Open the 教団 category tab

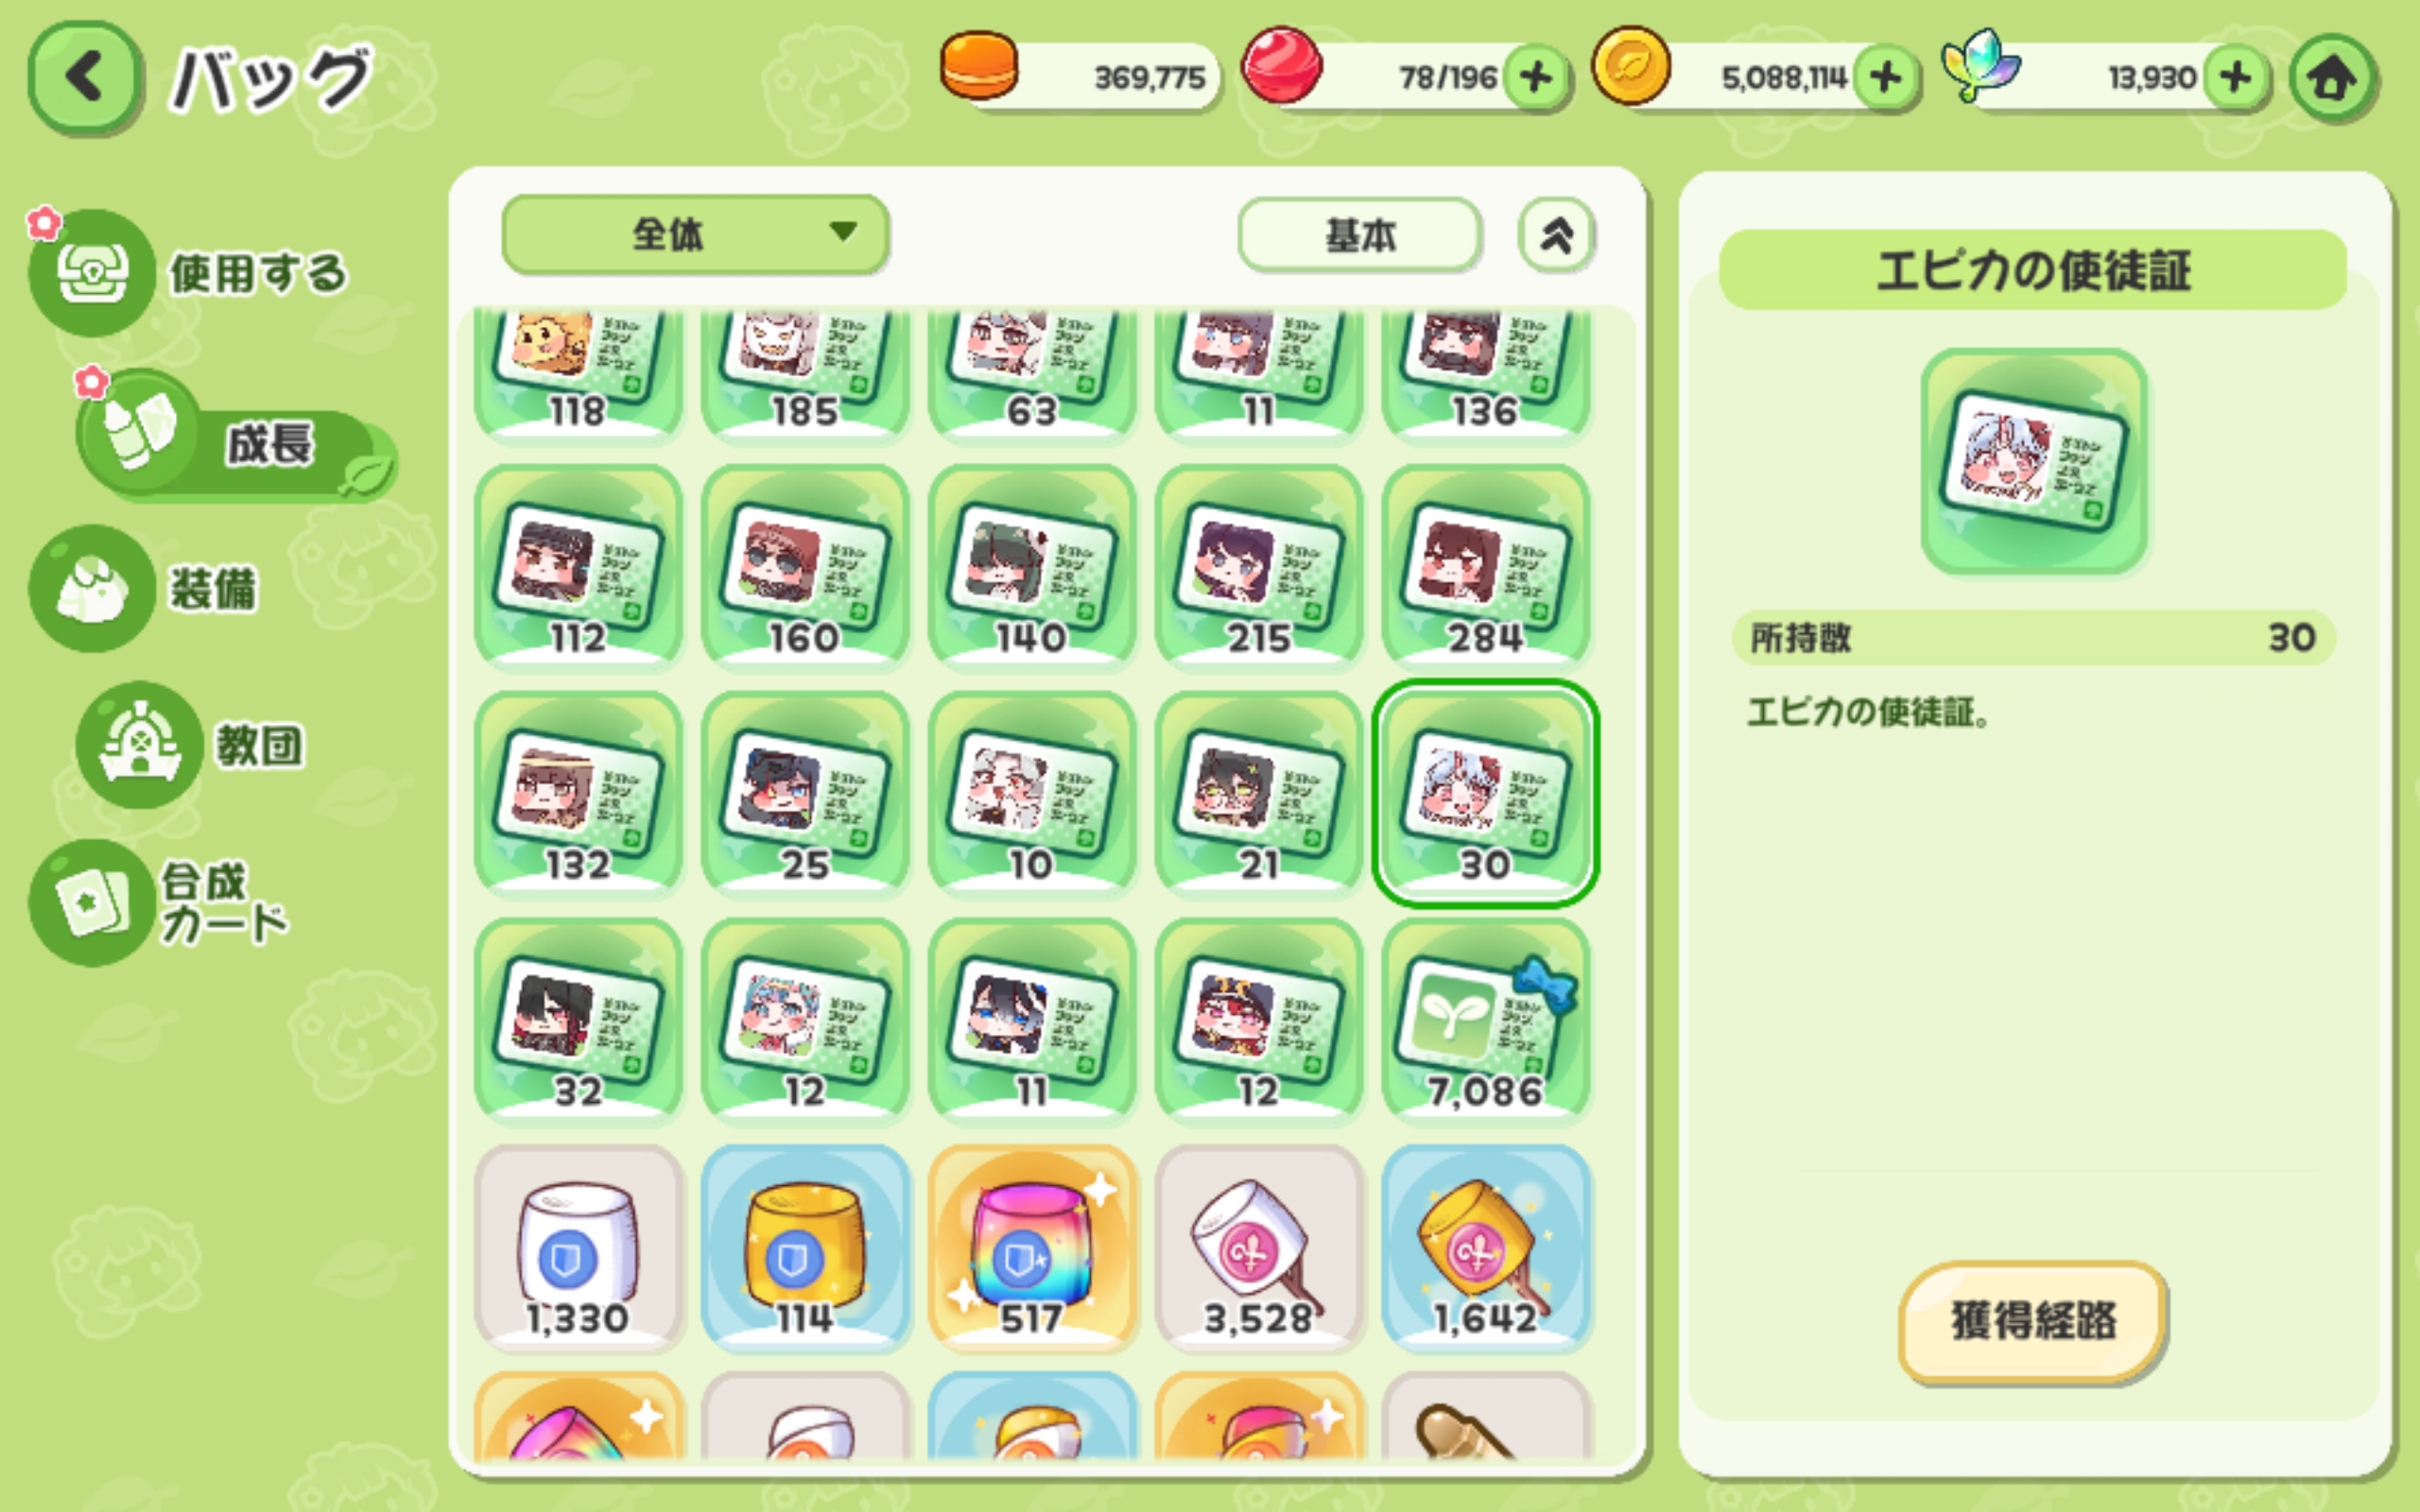tap(192, 745)
